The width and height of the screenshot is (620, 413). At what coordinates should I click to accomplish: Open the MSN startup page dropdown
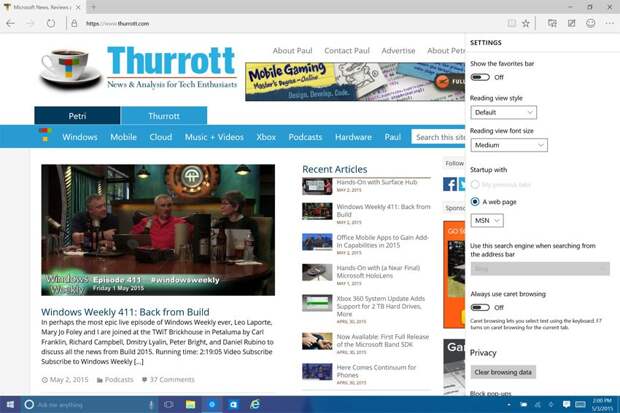pyautogui.click(x=487, y=220)
